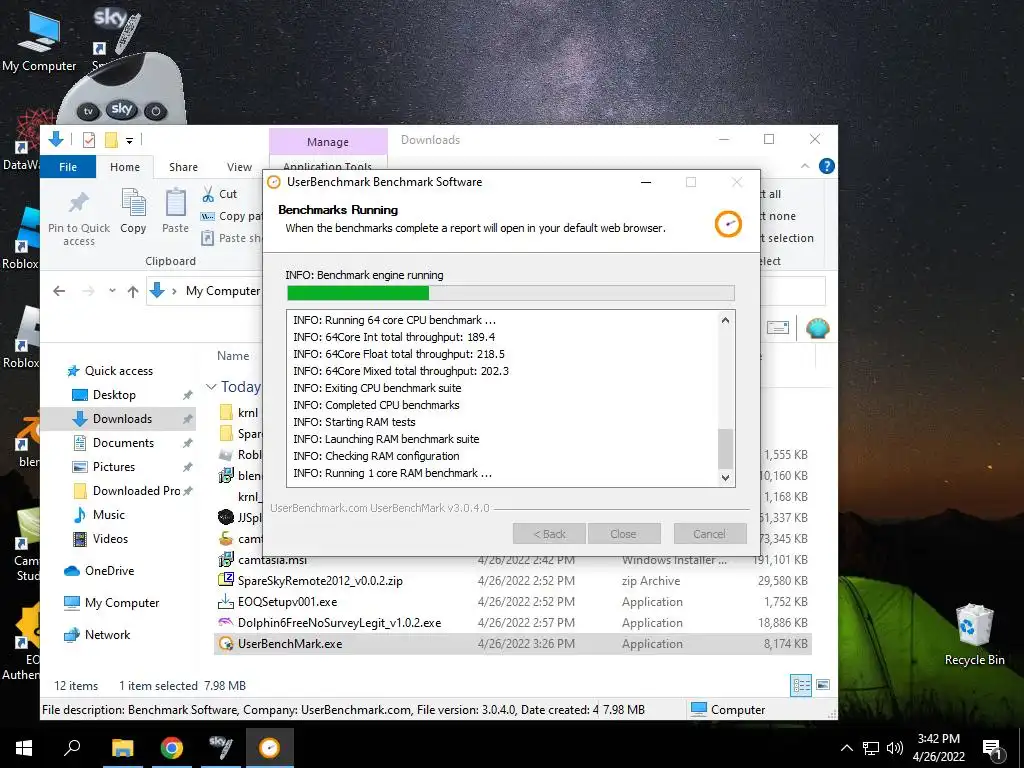
Task: Show hidden system tray icons chevron
Action: pos(846,748)
